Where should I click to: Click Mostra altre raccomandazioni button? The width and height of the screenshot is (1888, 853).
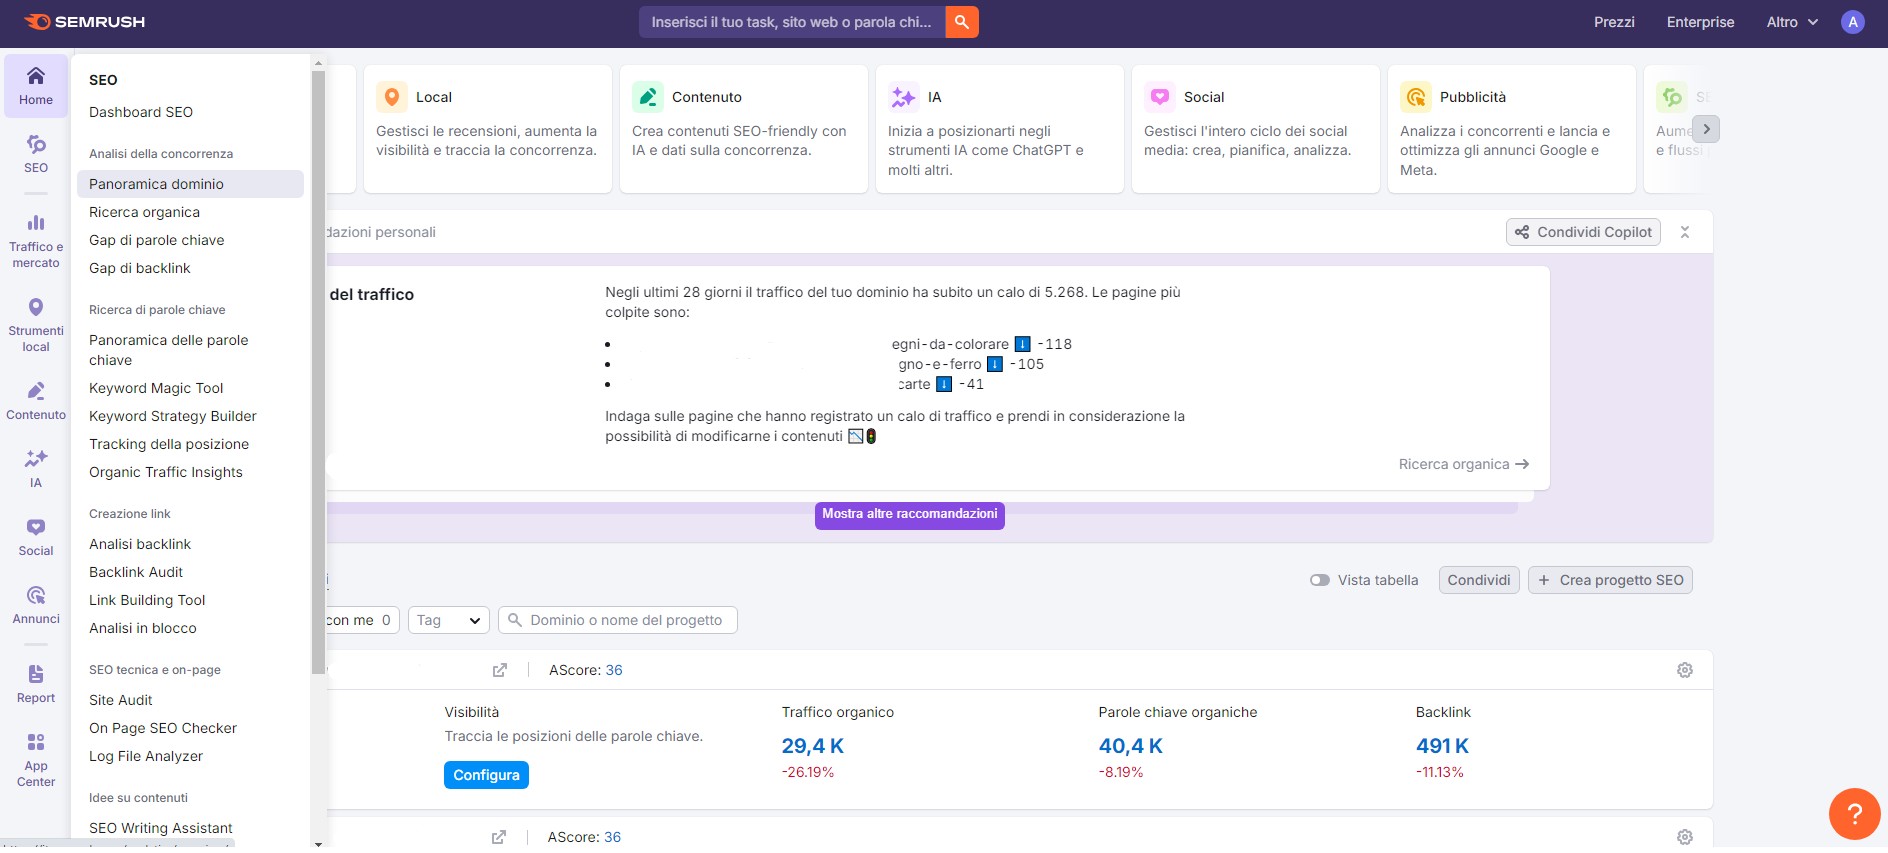coord(910,514)
